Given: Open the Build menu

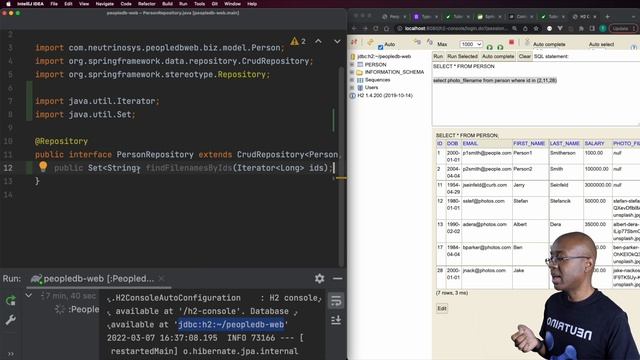Looking at the screenshot, I should (x=167, y=4).
